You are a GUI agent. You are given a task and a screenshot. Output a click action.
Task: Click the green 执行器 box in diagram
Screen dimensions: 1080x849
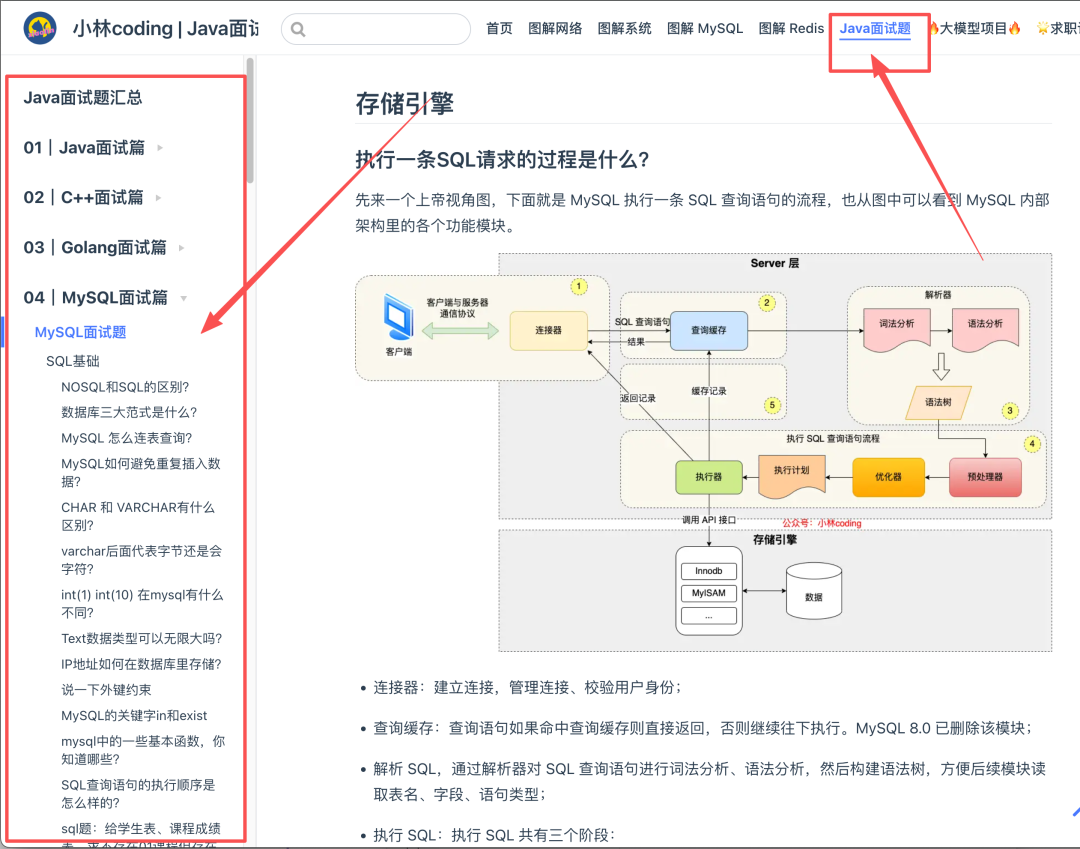click(x=708, y=477)
